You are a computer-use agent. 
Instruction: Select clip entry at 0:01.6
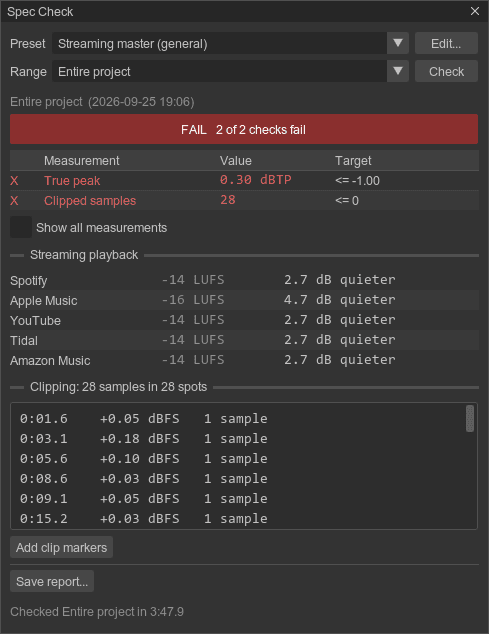(239, 418)
